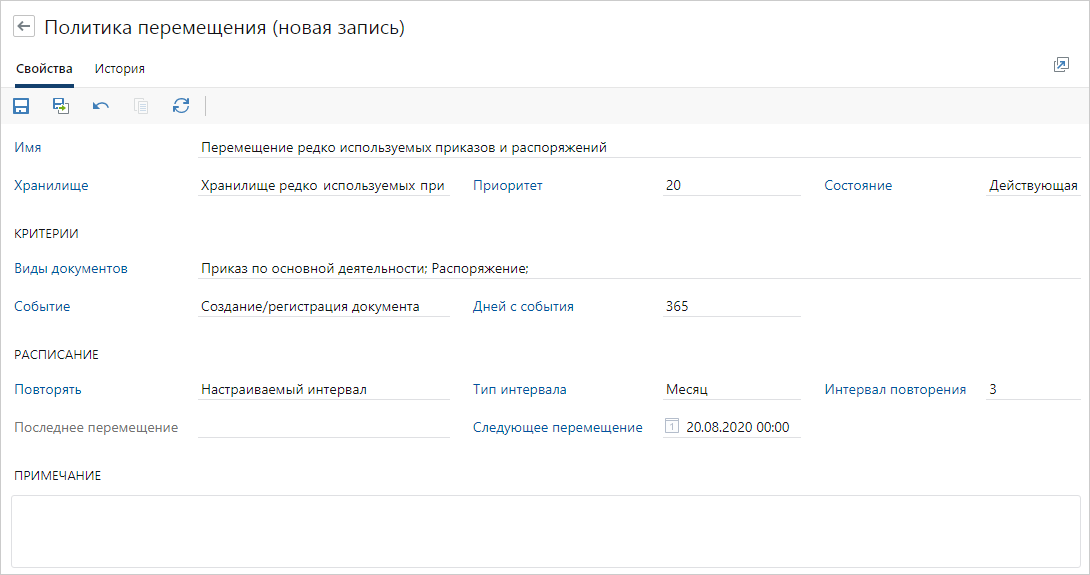
Task: Click the back arrow next to the title
Action: click(25, 28)
